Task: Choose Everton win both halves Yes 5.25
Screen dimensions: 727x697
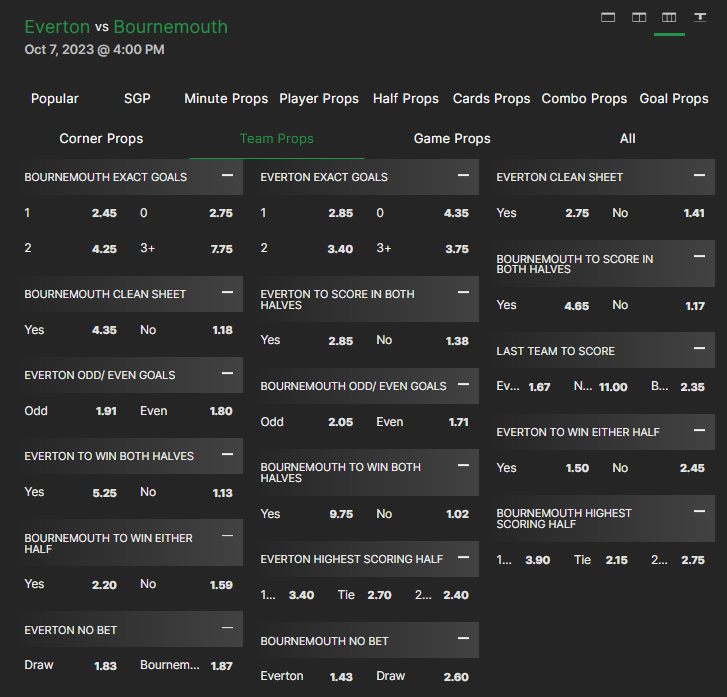Action: pos(70,492)
